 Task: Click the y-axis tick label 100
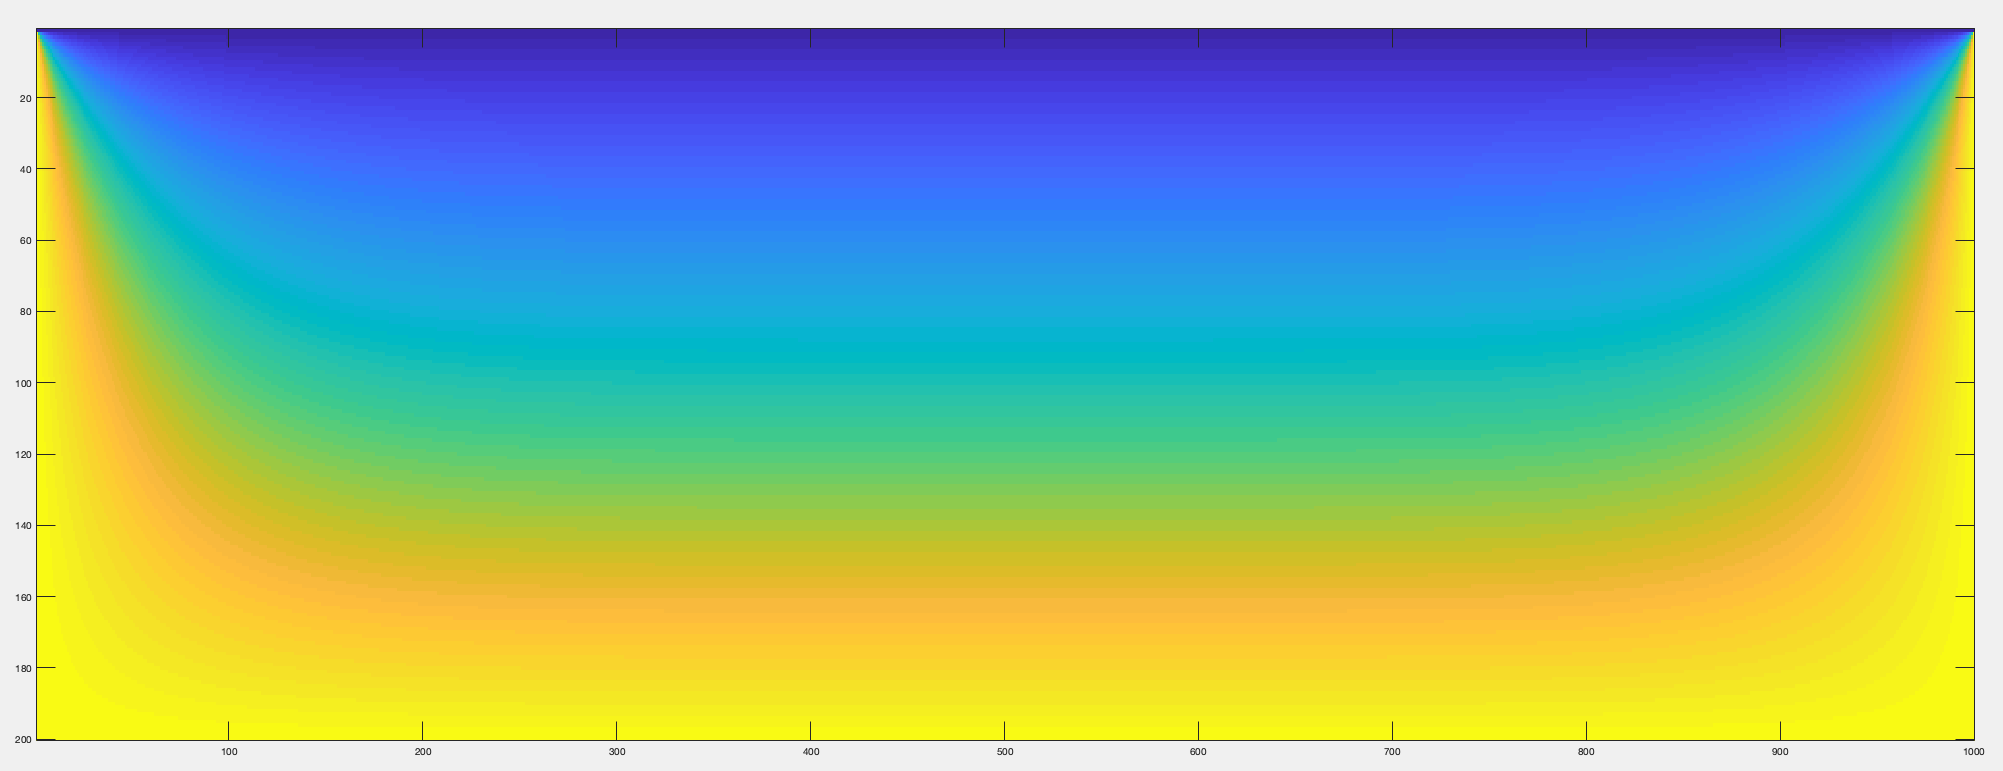[x=22, y=383]
